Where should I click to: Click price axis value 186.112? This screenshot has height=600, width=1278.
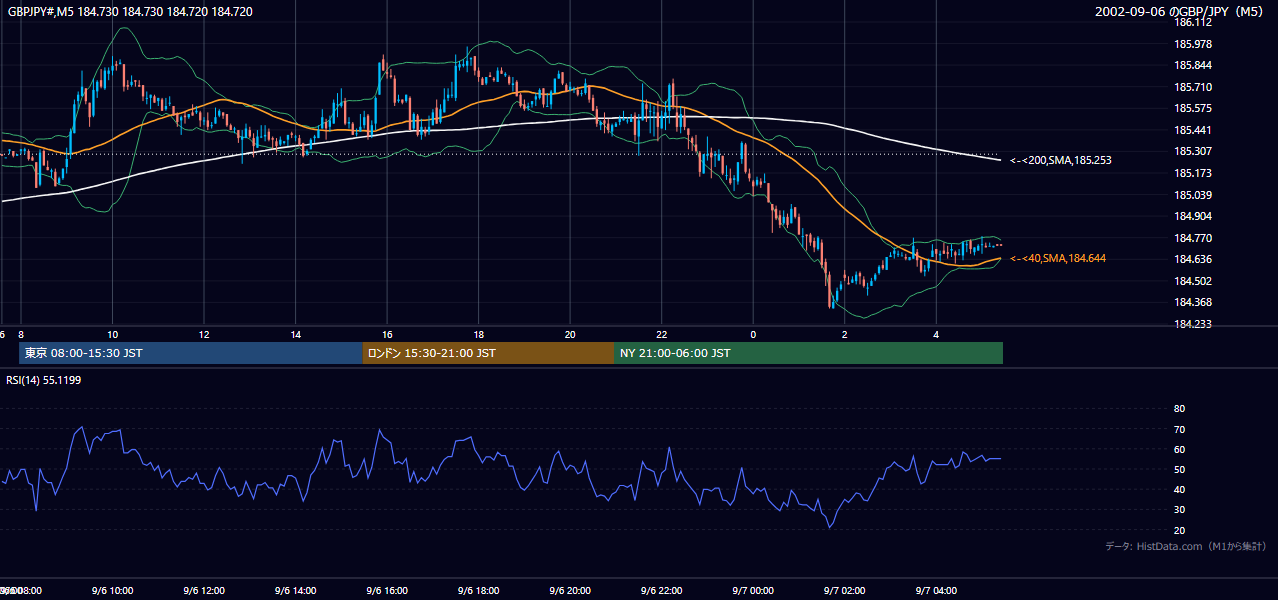[x=1193, y=22]
